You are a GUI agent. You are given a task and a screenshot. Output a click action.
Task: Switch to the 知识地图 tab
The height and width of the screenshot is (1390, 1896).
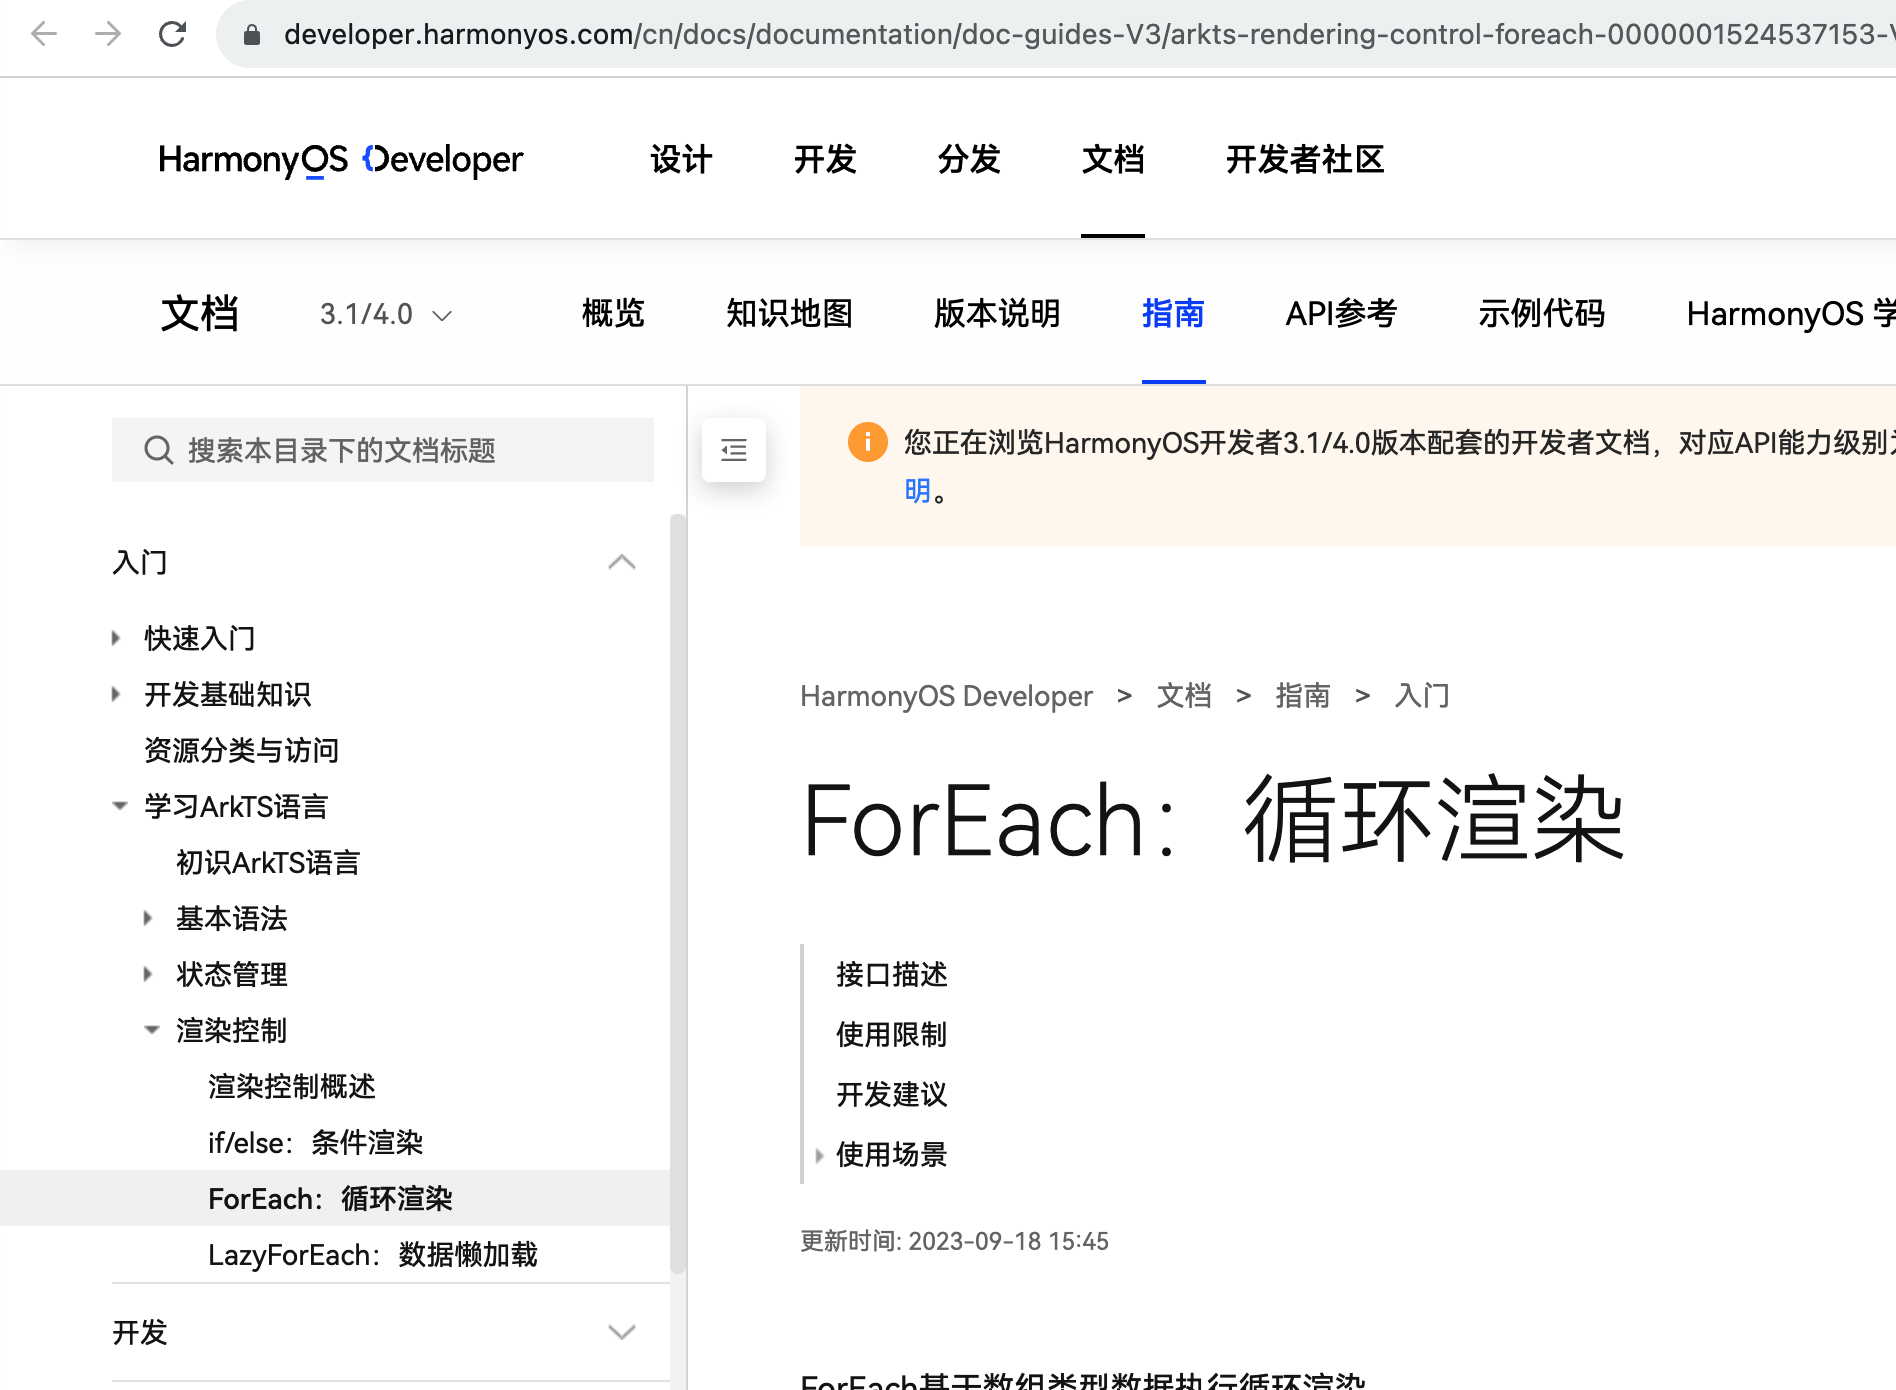point(789,314)
